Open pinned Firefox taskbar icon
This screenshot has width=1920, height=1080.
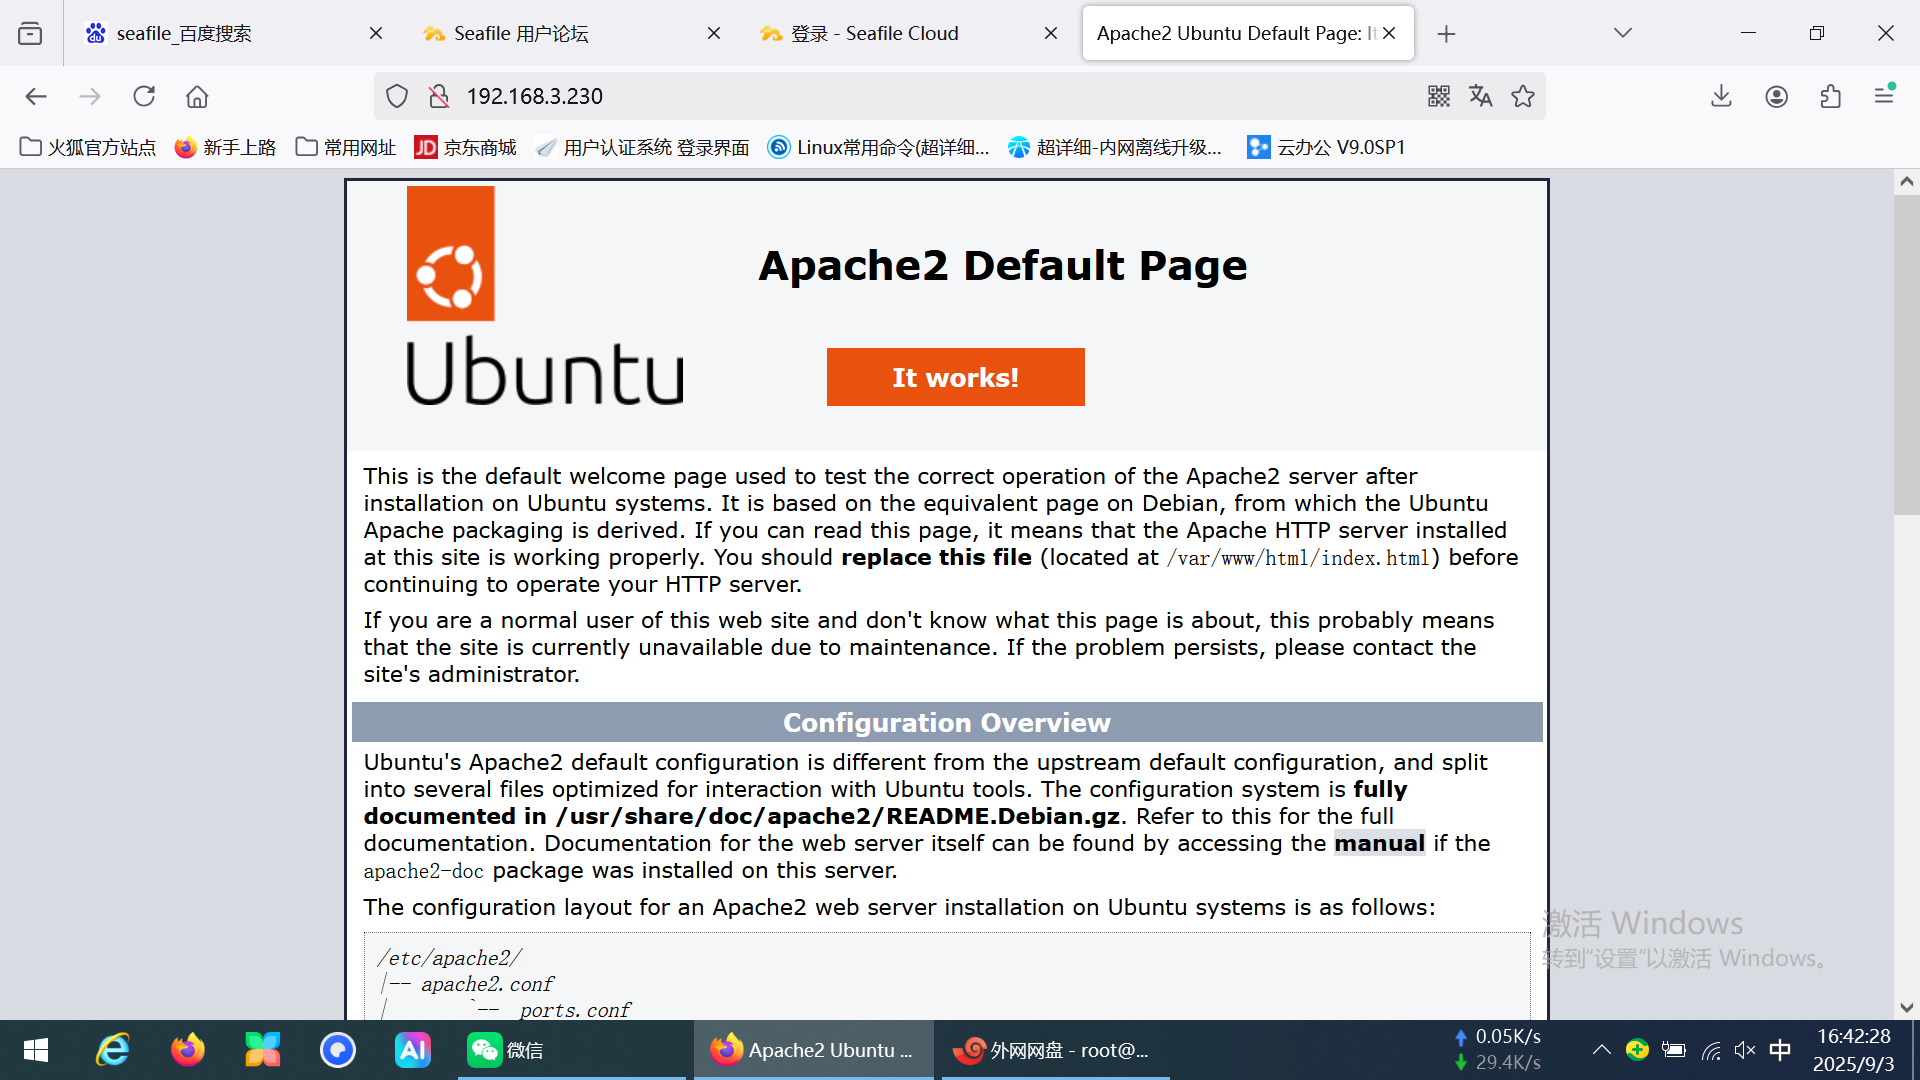(187, 1050)
